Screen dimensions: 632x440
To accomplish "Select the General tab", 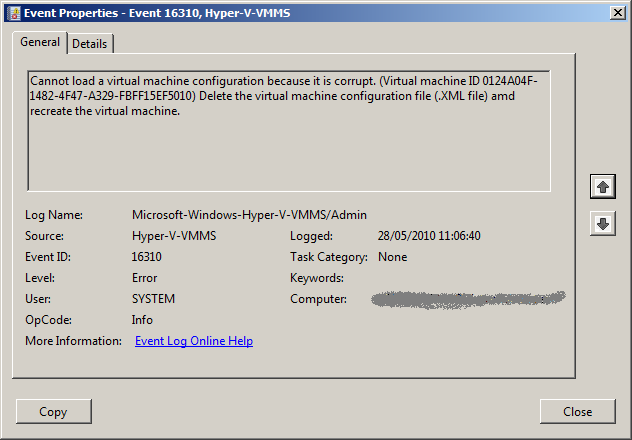I will click(x=40, y=43).
